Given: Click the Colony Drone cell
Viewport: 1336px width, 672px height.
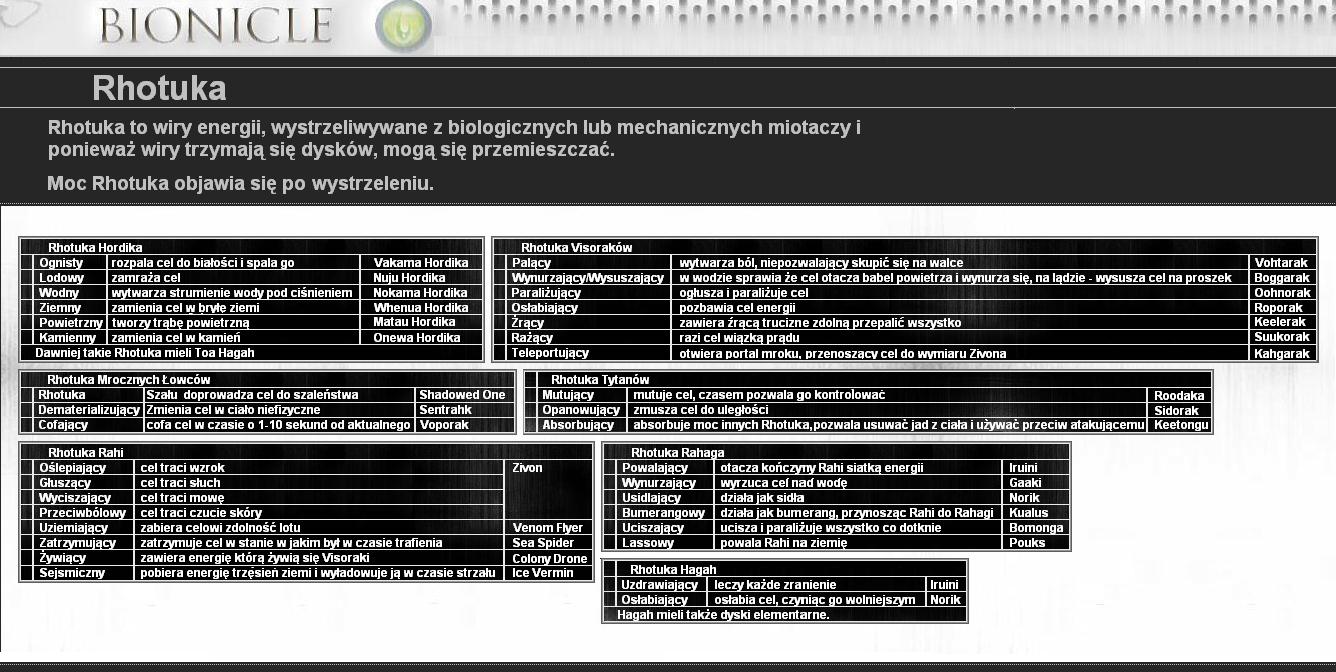Looking at the screenshot, I should (x=548, y=559).
